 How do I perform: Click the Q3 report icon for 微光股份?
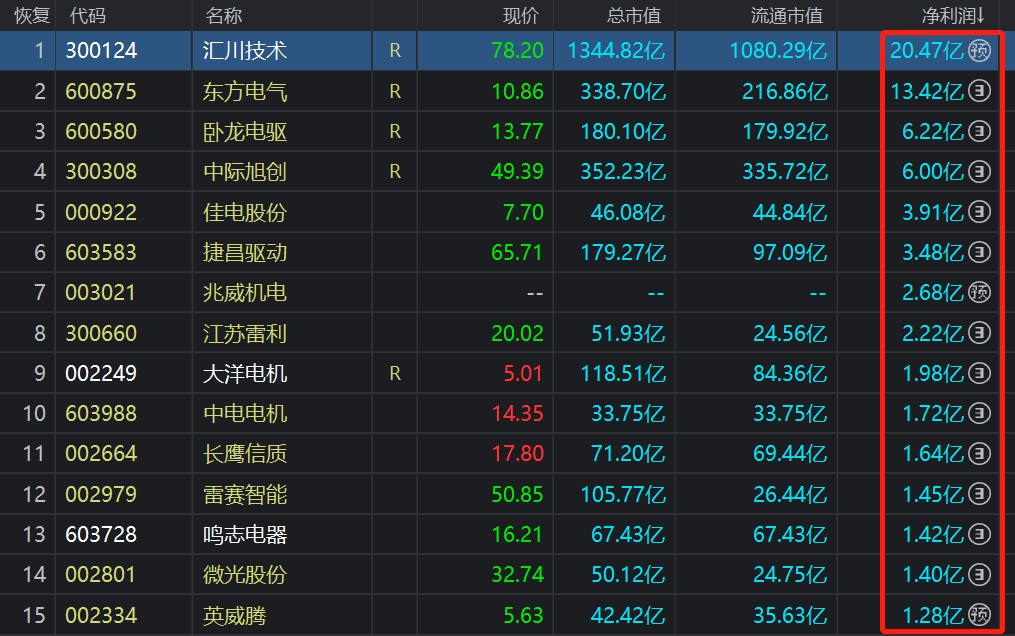(979, 574)
